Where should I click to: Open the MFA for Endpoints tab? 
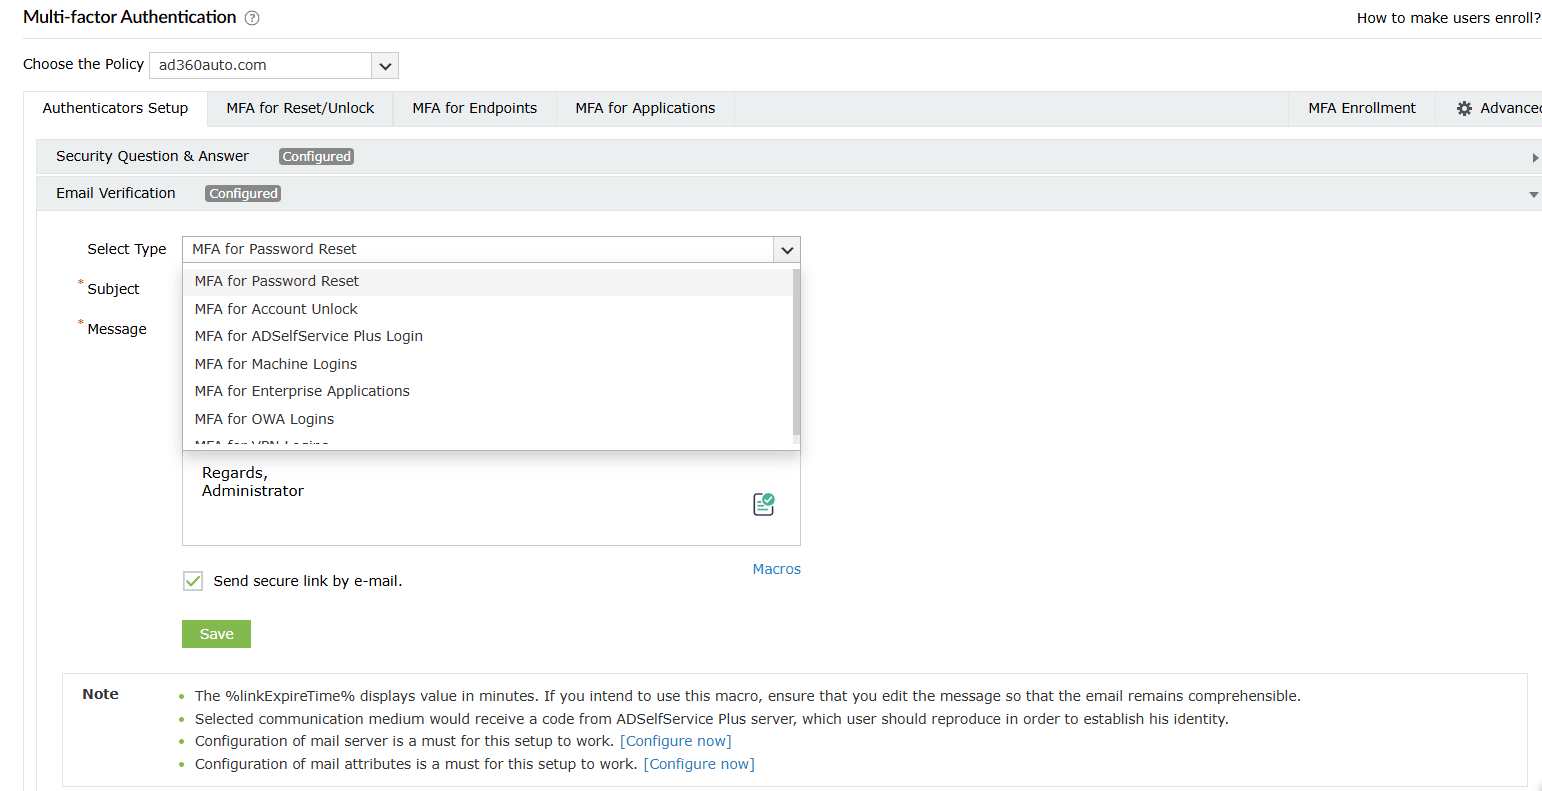tap(474, 108)
